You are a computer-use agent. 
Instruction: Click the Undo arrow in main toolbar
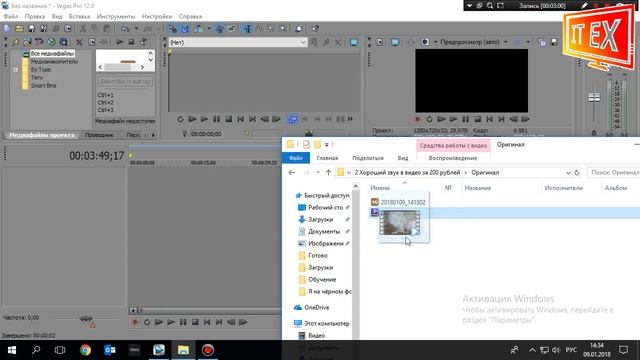click(125, 29)
